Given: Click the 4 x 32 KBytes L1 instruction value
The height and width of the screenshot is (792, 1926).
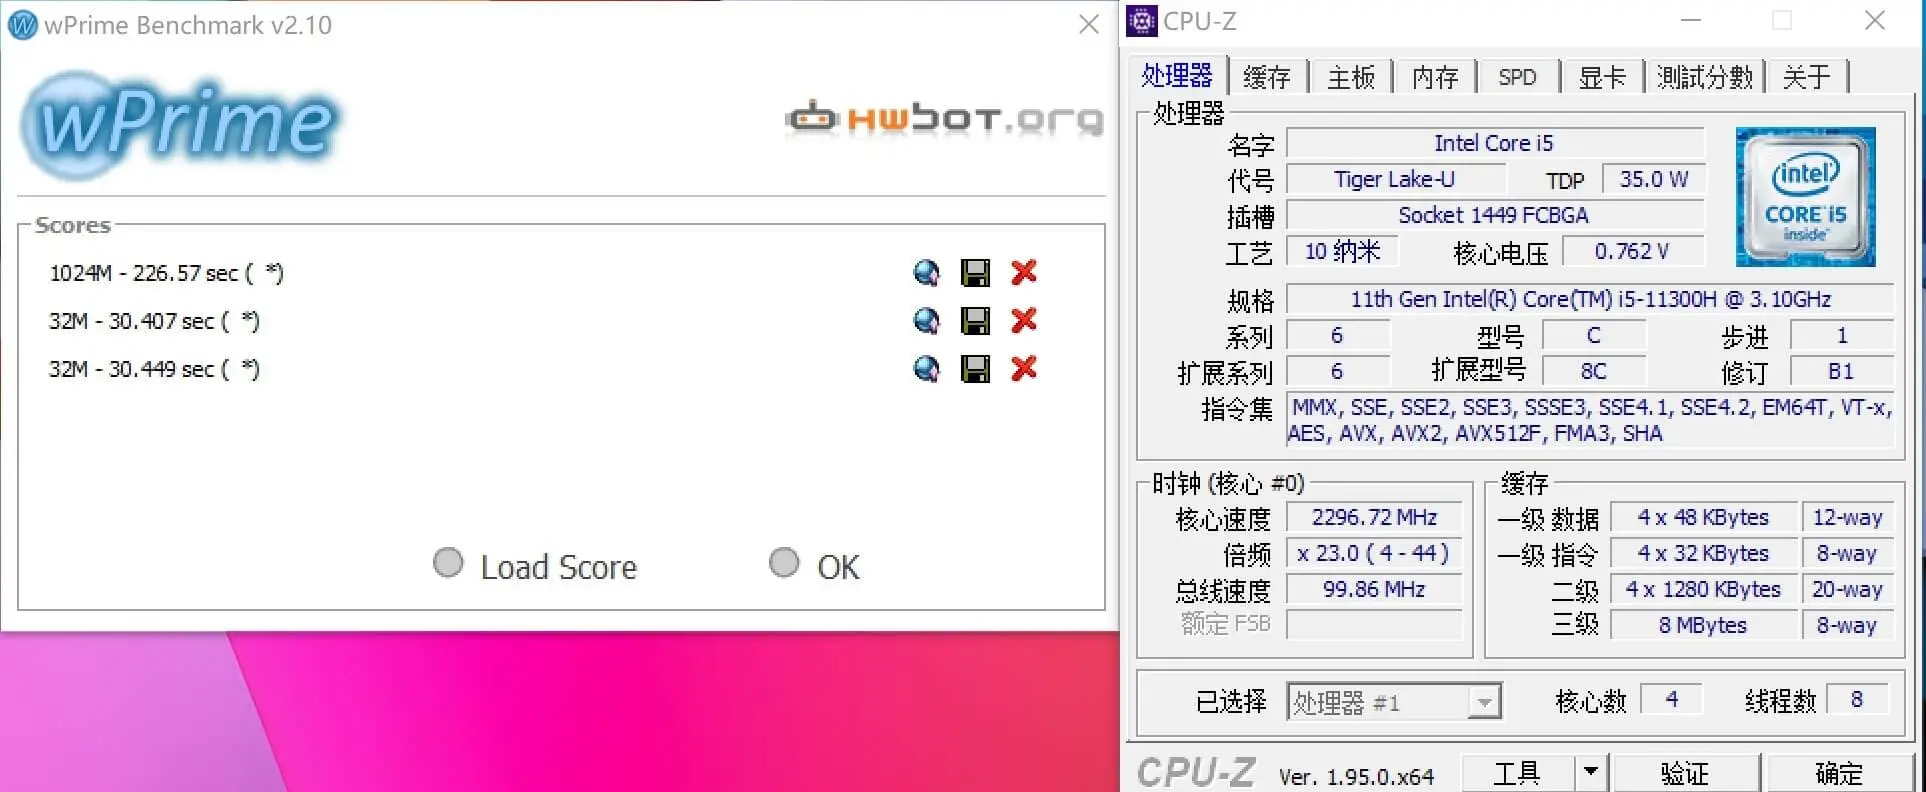Looking at the screenshot, I should click(1704, 553).
